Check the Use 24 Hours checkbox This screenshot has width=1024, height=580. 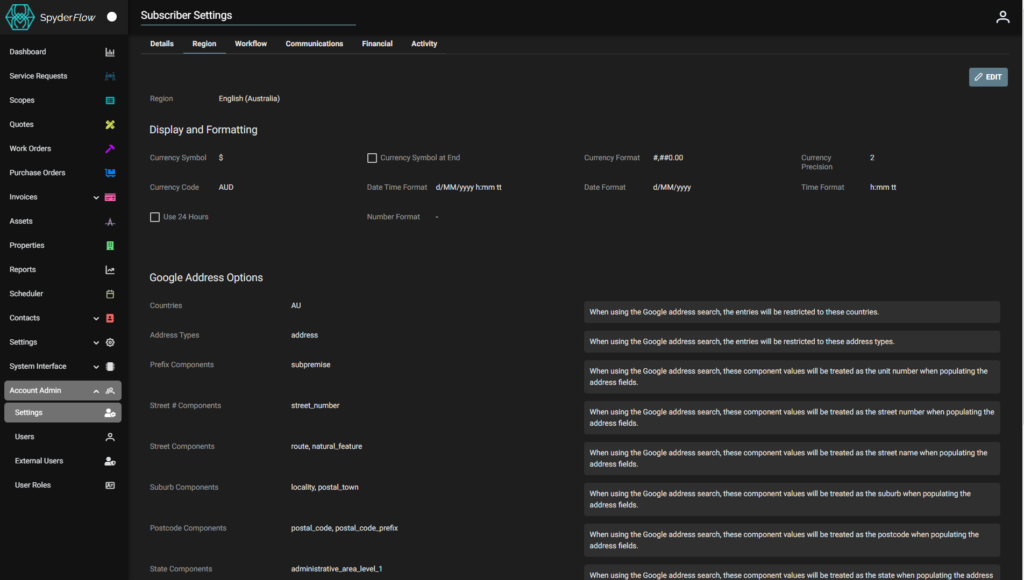tap(155, 216)
